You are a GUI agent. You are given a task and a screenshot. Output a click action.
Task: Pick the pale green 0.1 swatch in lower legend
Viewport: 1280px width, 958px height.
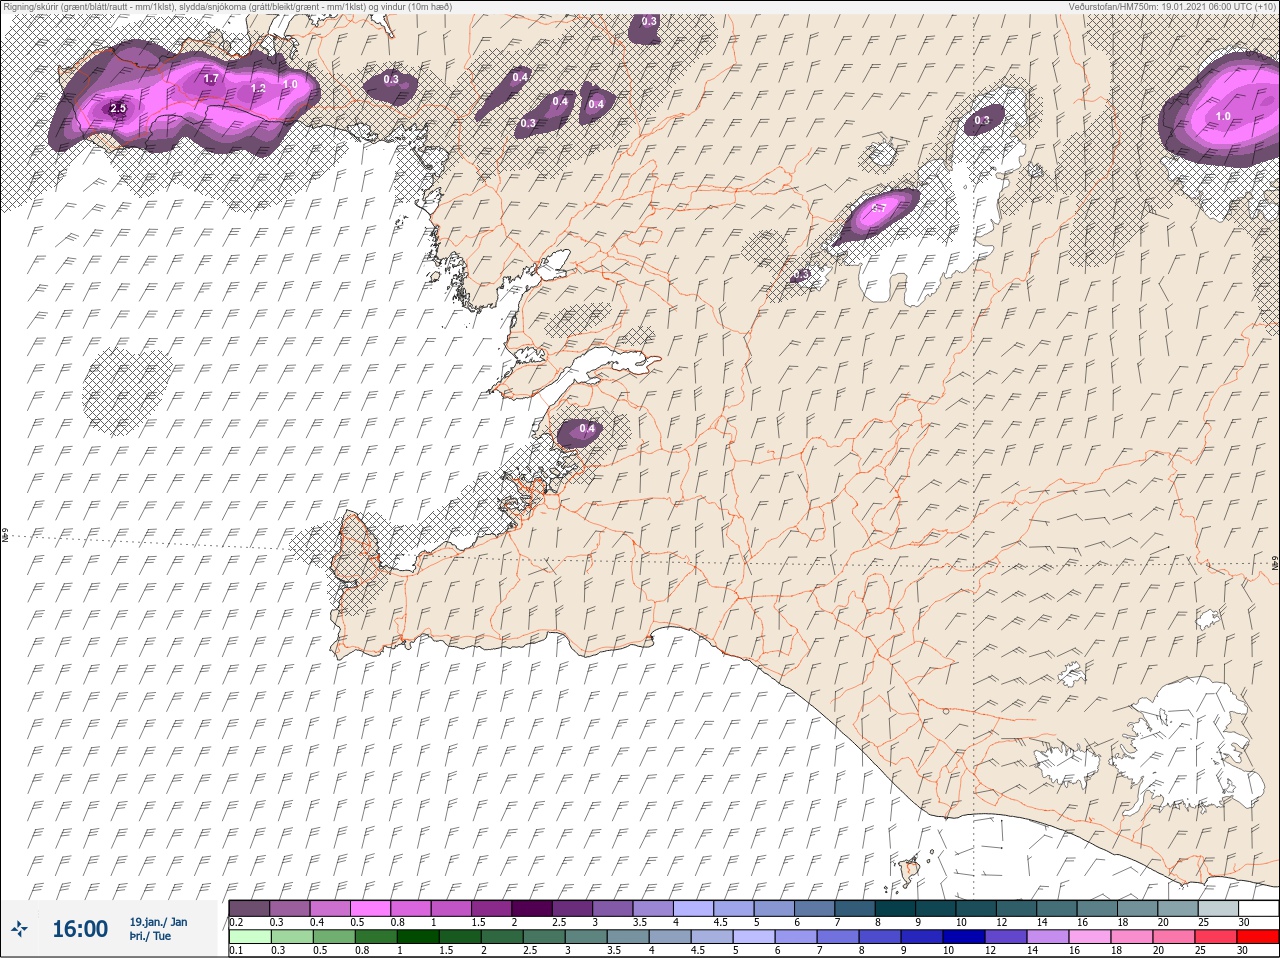tap(249, 937)
